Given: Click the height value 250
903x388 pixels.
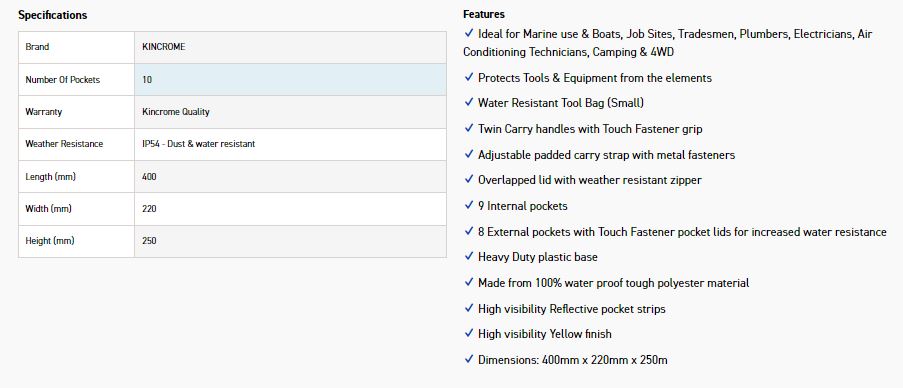Looking at the screenshot, I should click(x=149, y=241).
